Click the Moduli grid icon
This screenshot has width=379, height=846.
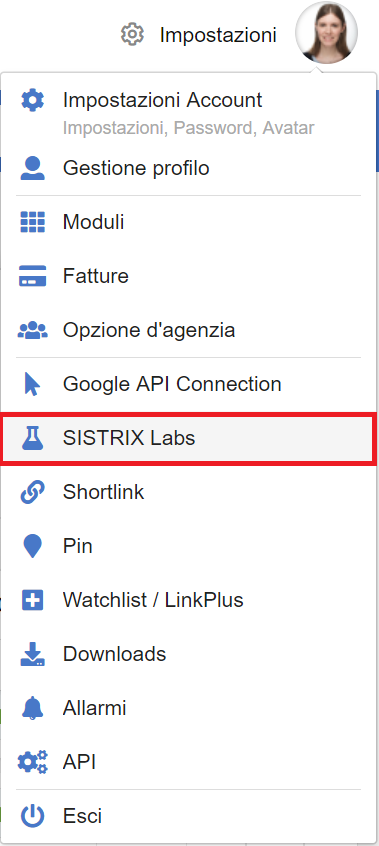pos(32,222)
